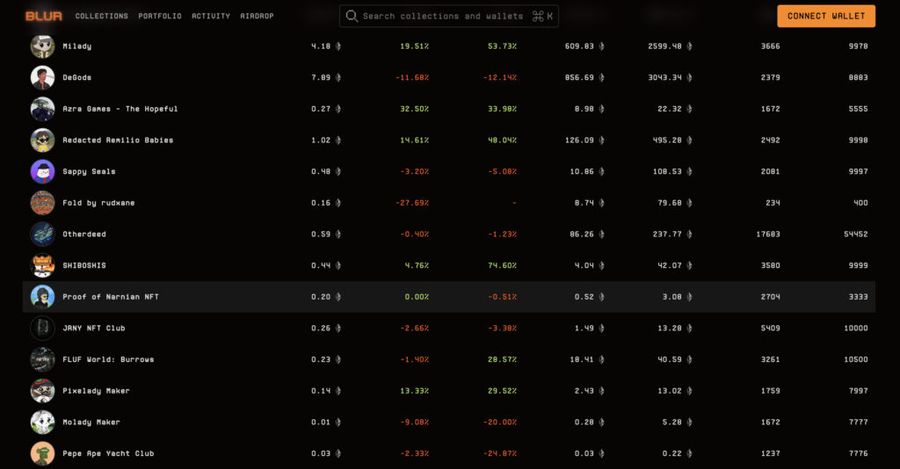The height and width of the screenshot is (469, 900).
Task: Select the Proof of Narnian NFT row
Action: (110, 297)
